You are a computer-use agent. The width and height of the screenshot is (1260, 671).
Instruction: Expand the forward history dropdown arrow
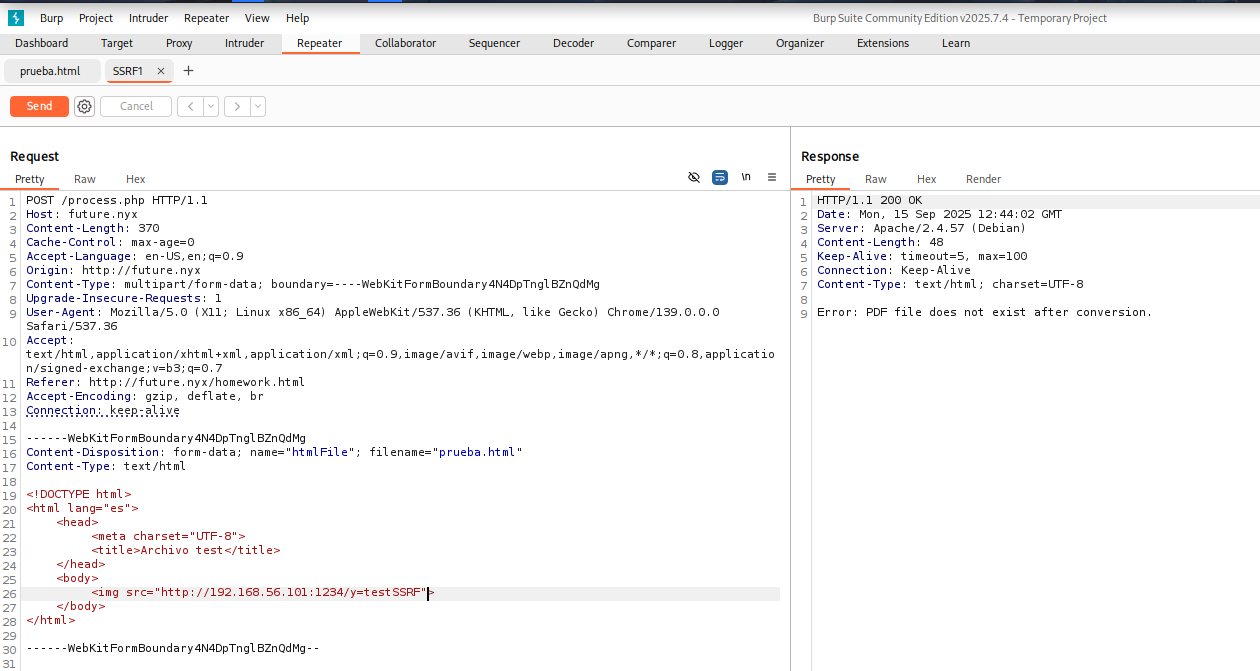(x=258, y=106)
